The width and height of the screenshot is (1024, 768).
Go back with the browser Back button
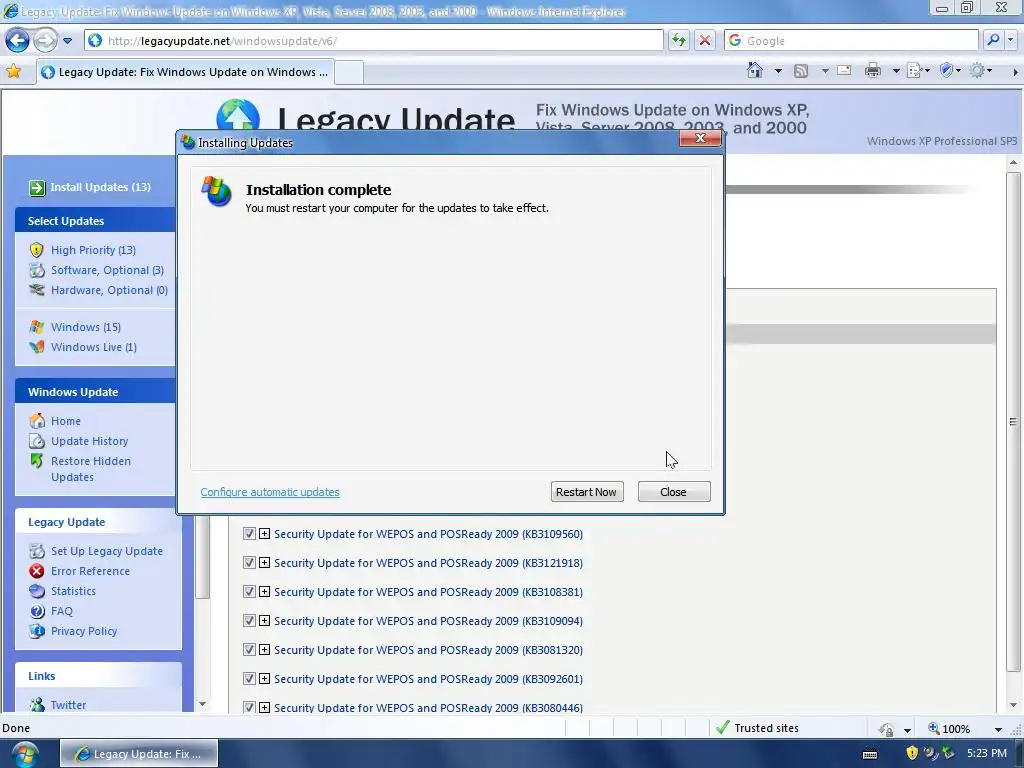pyautogui.click(x=18, y=40)
